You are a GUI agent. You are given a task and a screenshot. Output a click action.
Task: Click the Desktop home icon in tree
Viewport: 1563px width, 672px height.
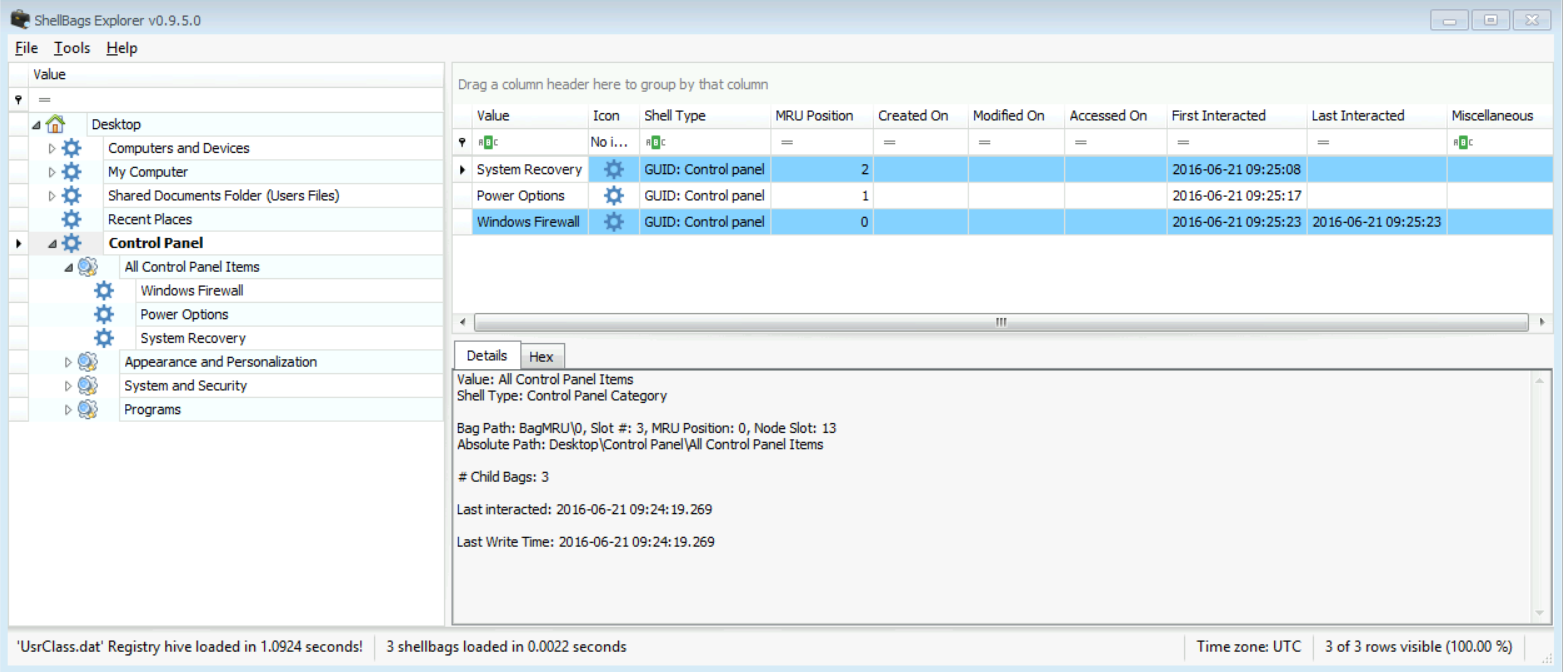click(x=55, y=124)
